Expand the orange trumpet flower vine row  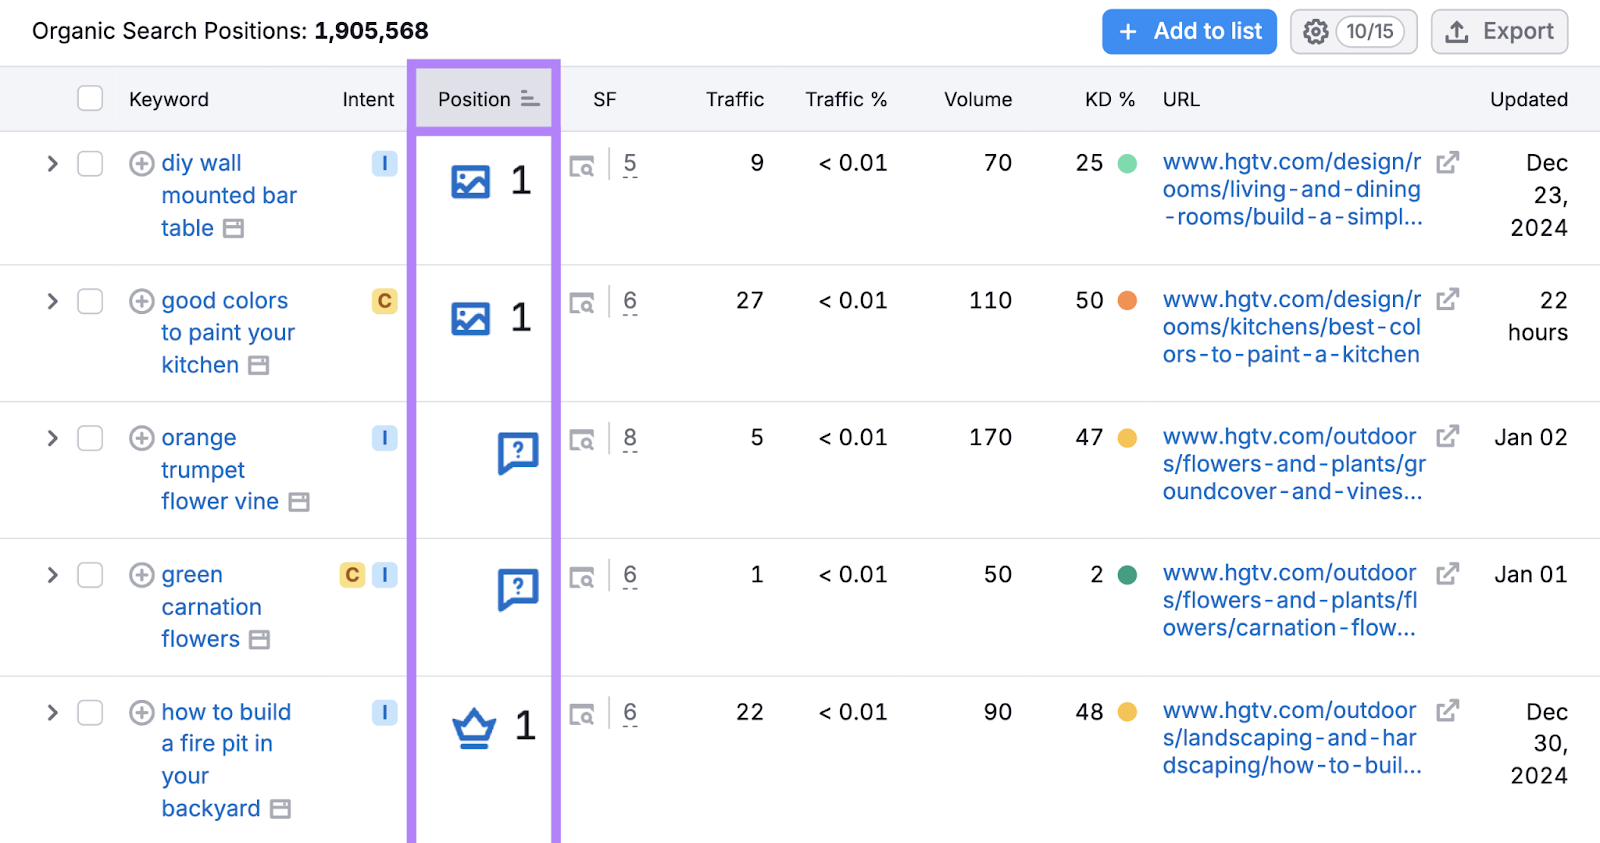pyautogui.click(x=52, y=438)
